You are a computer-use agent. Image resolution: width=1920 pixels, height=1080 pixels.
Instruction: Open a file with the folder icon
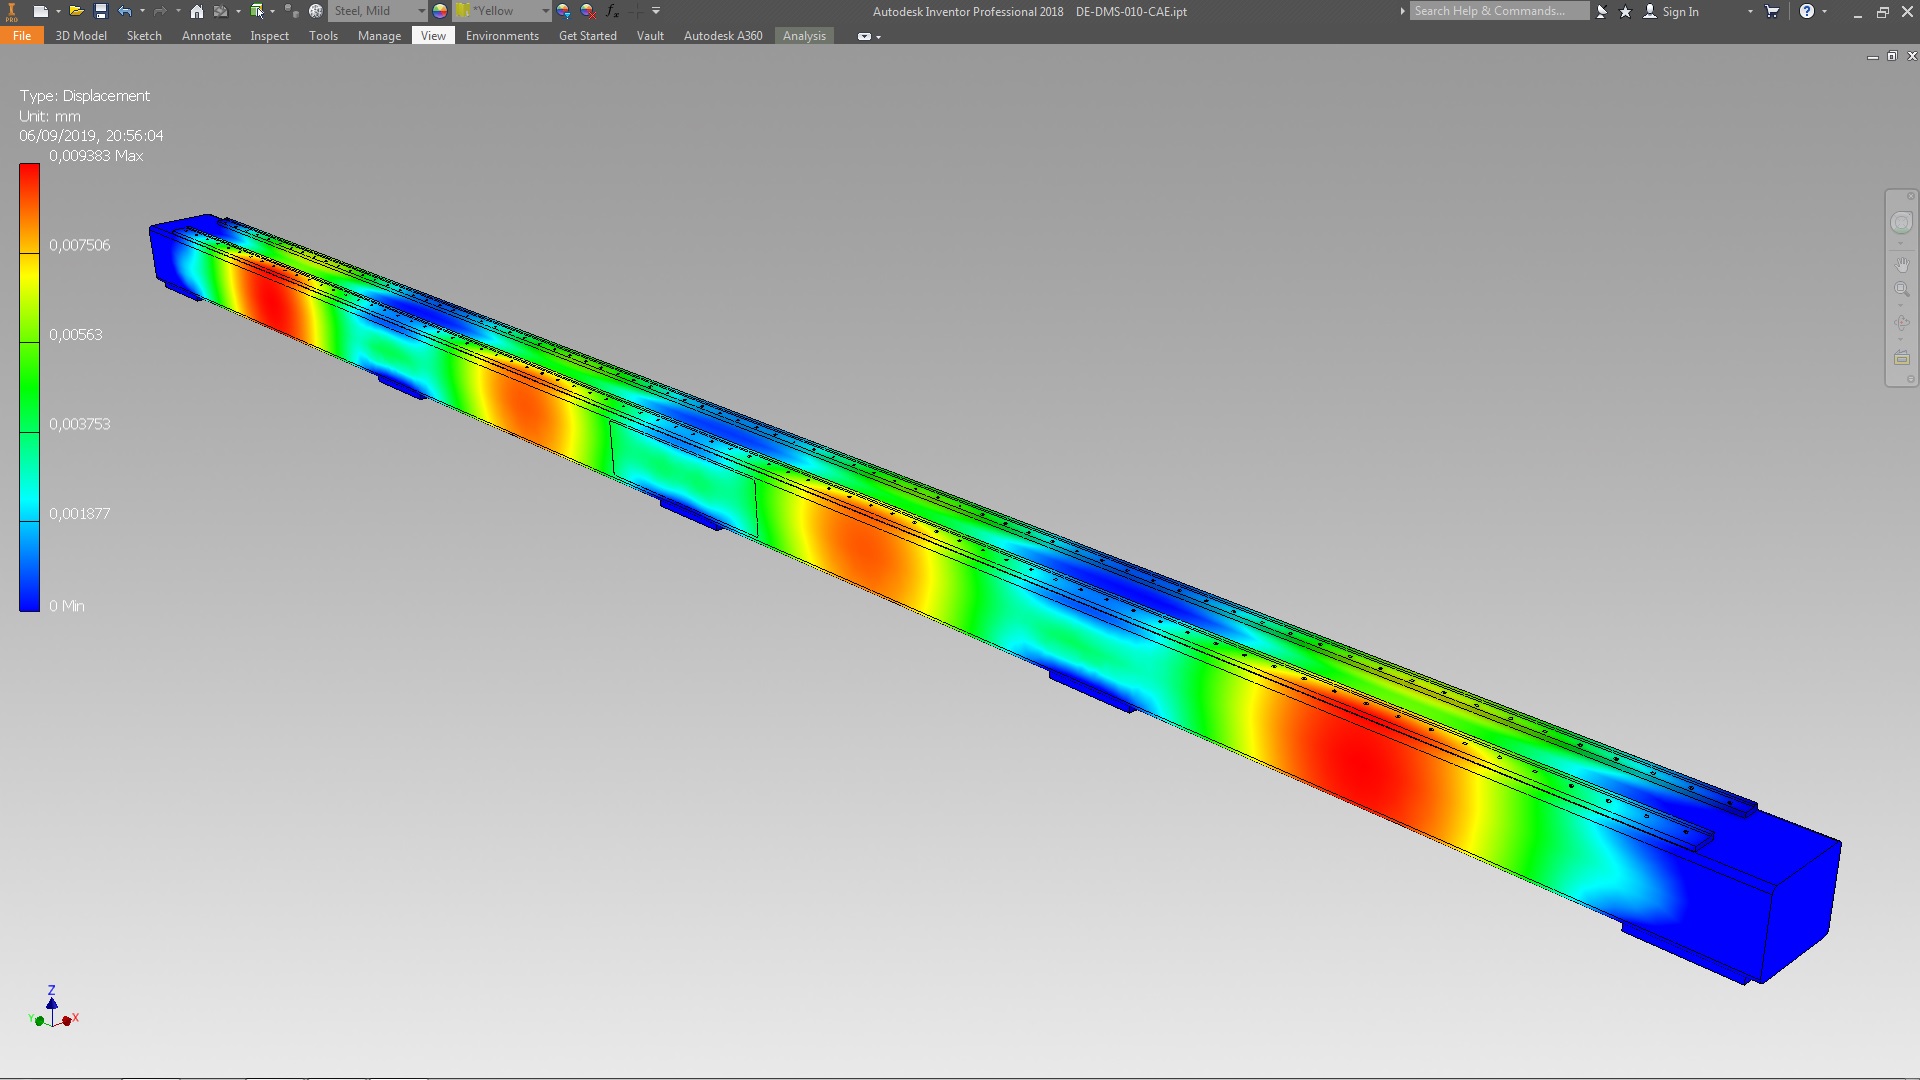pos(75,11)
